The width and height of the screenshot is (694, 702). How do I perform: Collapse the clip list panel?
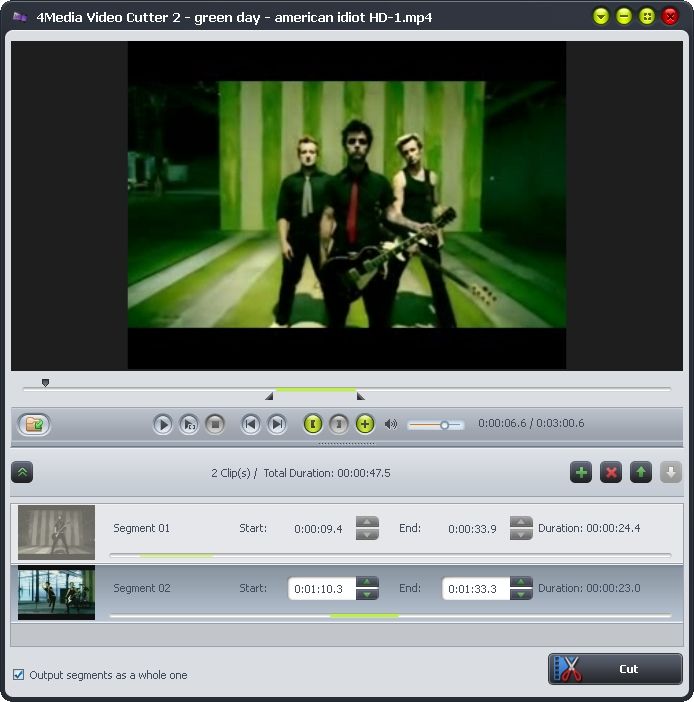click(x=22, y=472)
